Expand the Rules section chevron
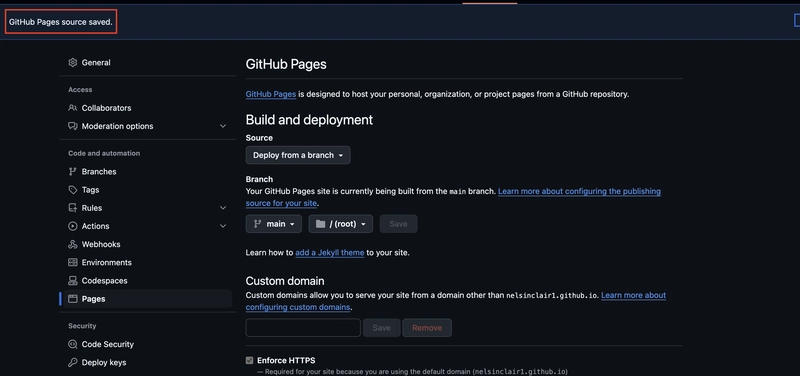Image resolution: width=800 pixels, height=376 pixels. click(223, 208)
